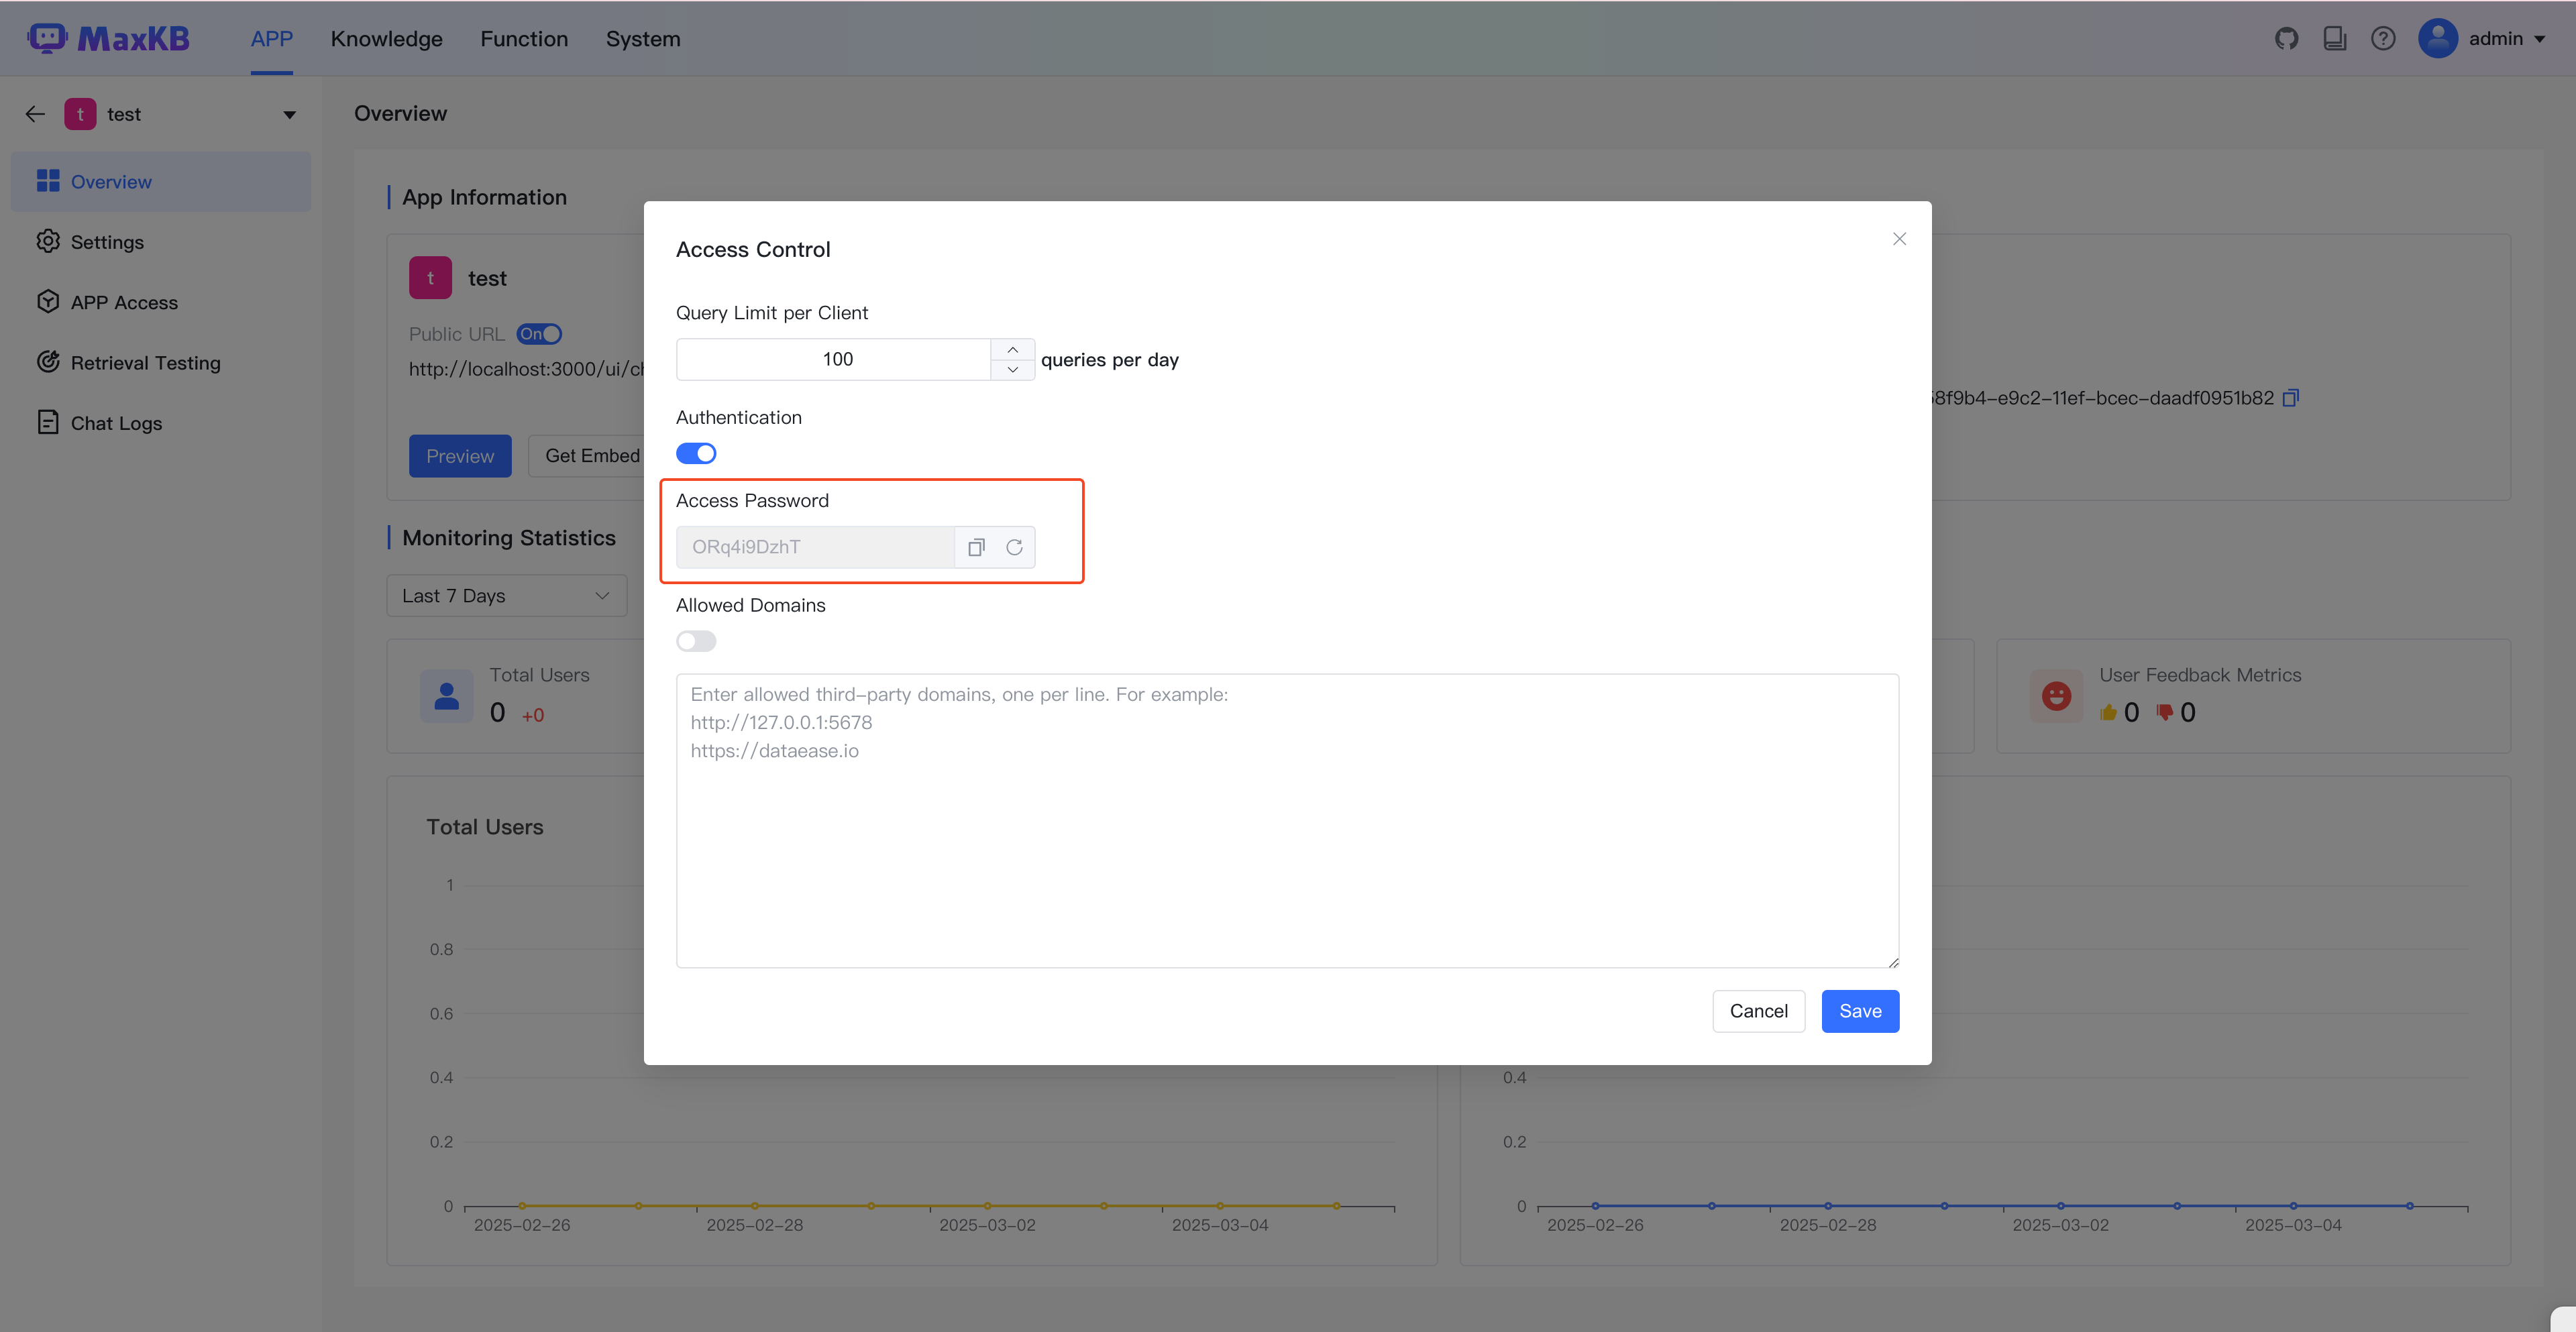Viewport: 2576px width, 1332px height.
Task: Decrease query limit with down arrow
Action: 1013,370
